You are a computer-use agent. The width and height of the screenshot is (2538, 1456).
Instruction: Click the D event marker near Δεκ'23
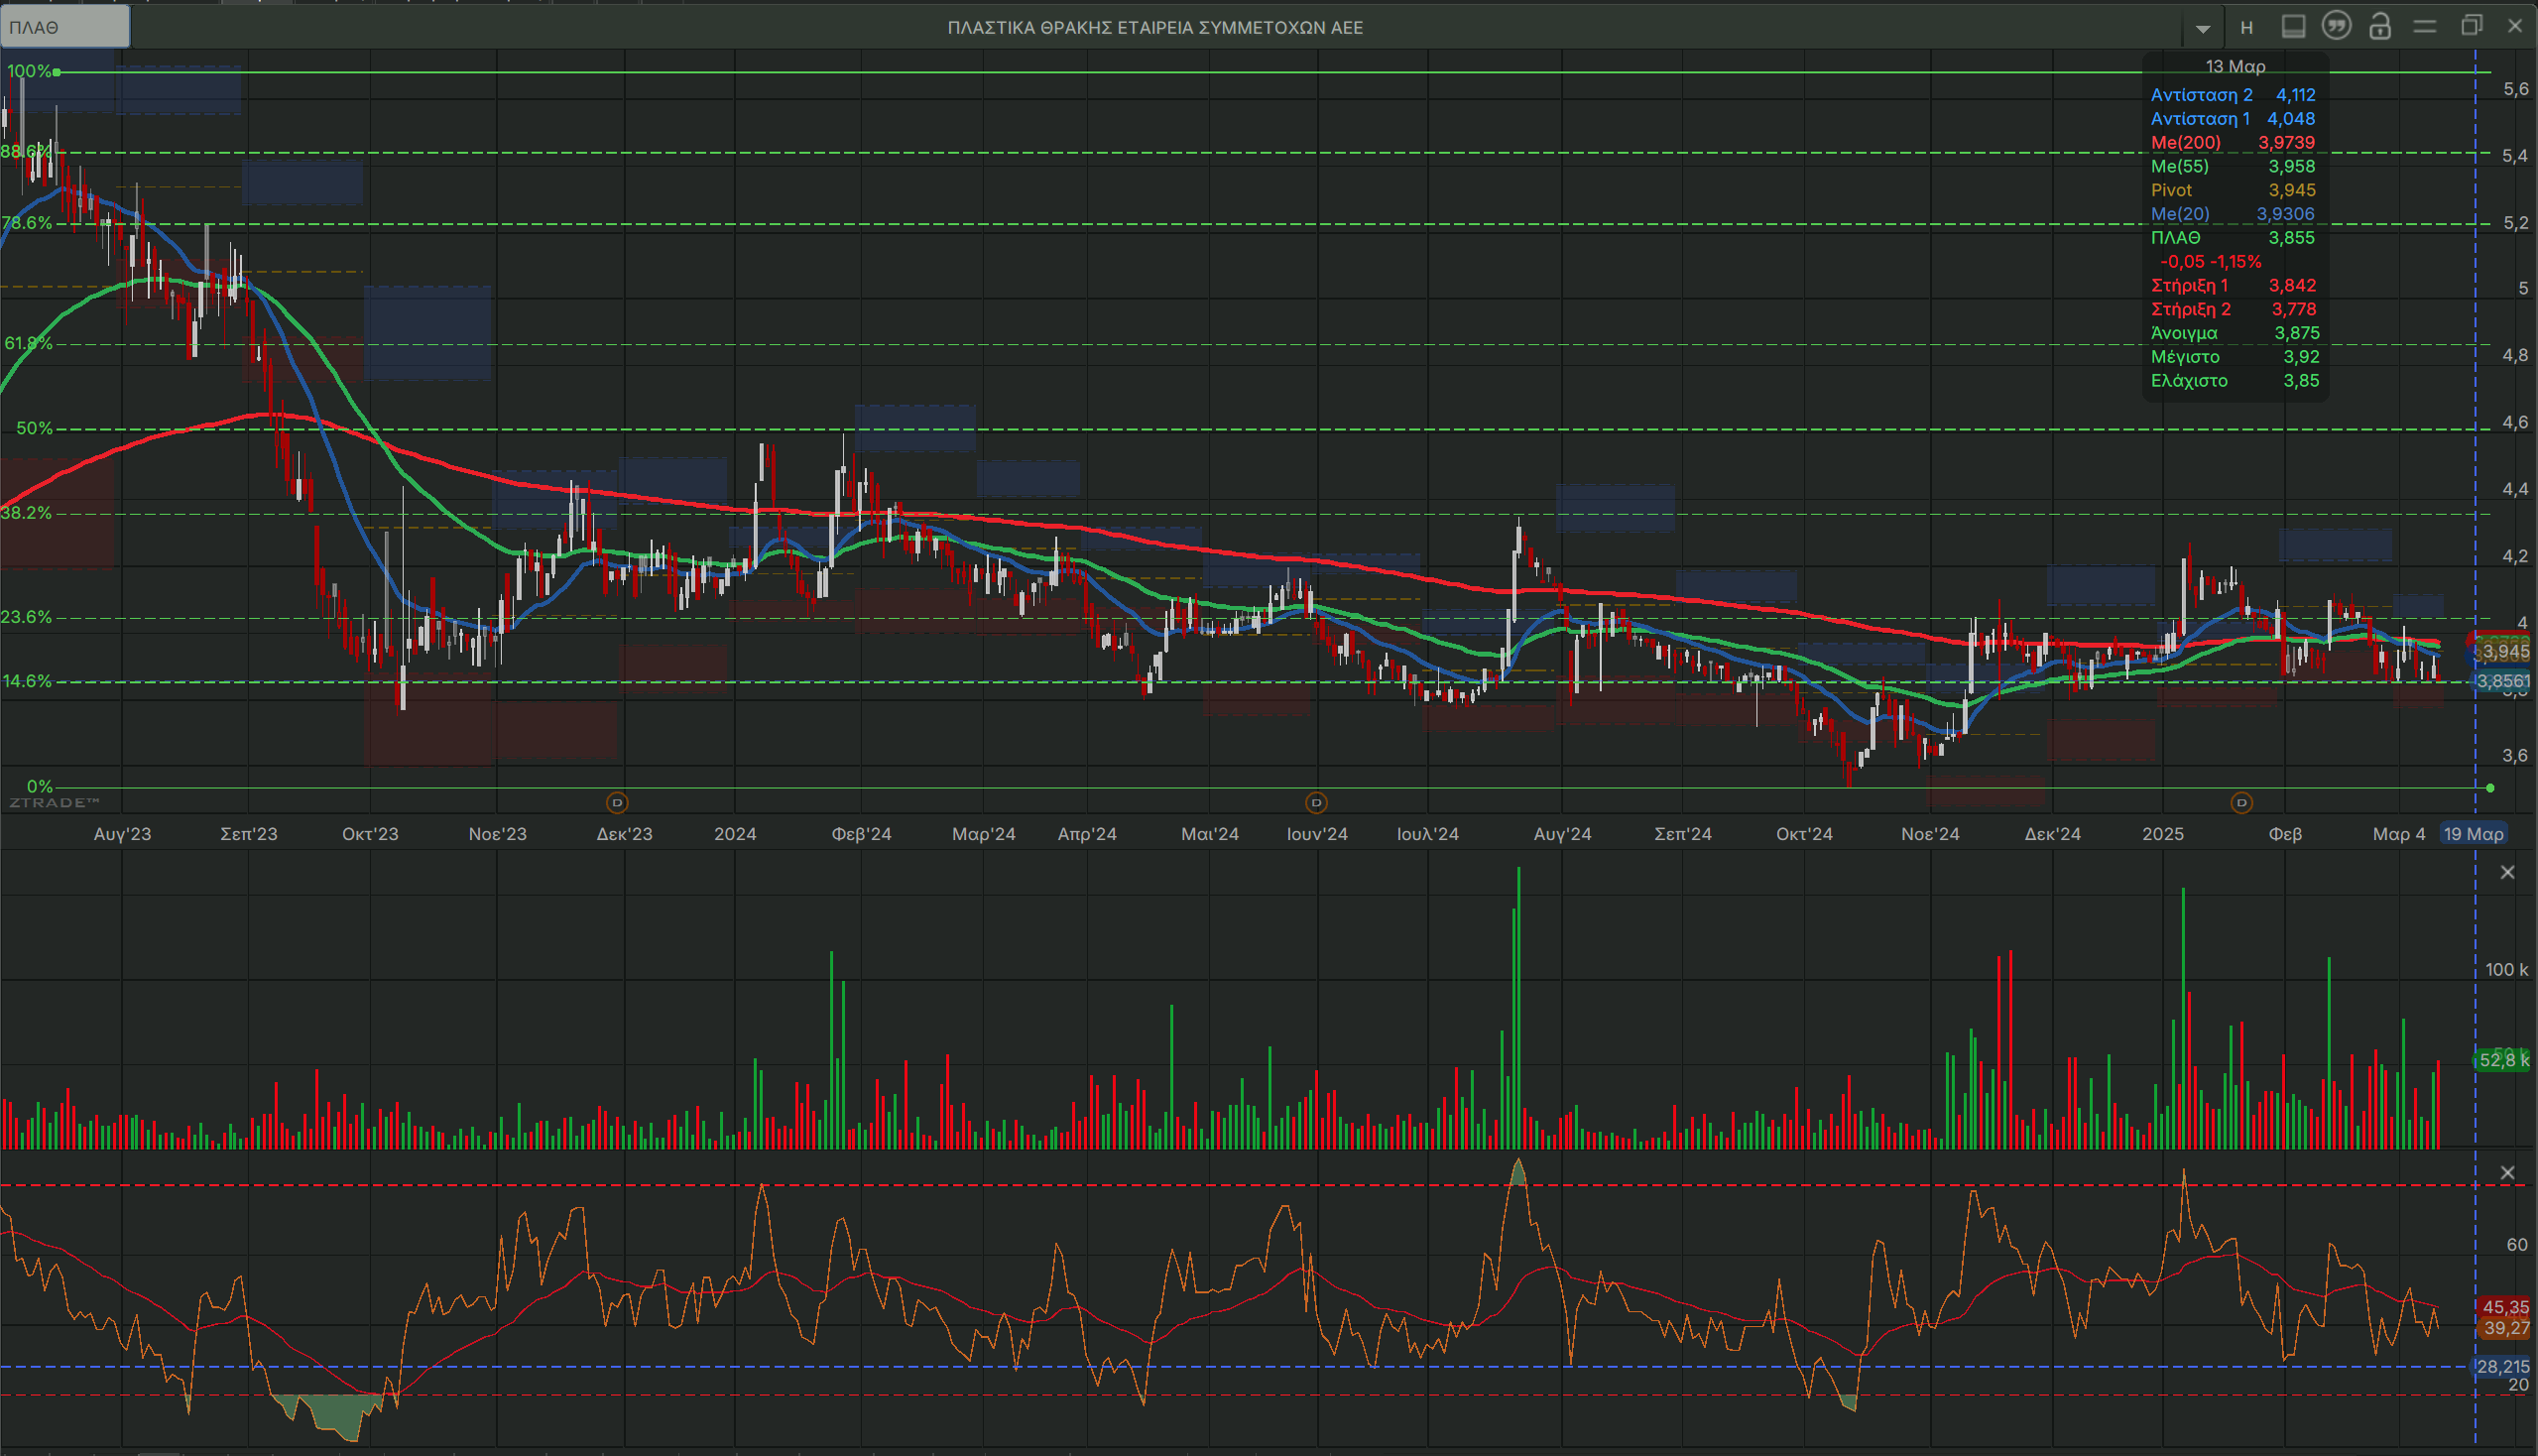pyautogui.click(x=617, y=803)
